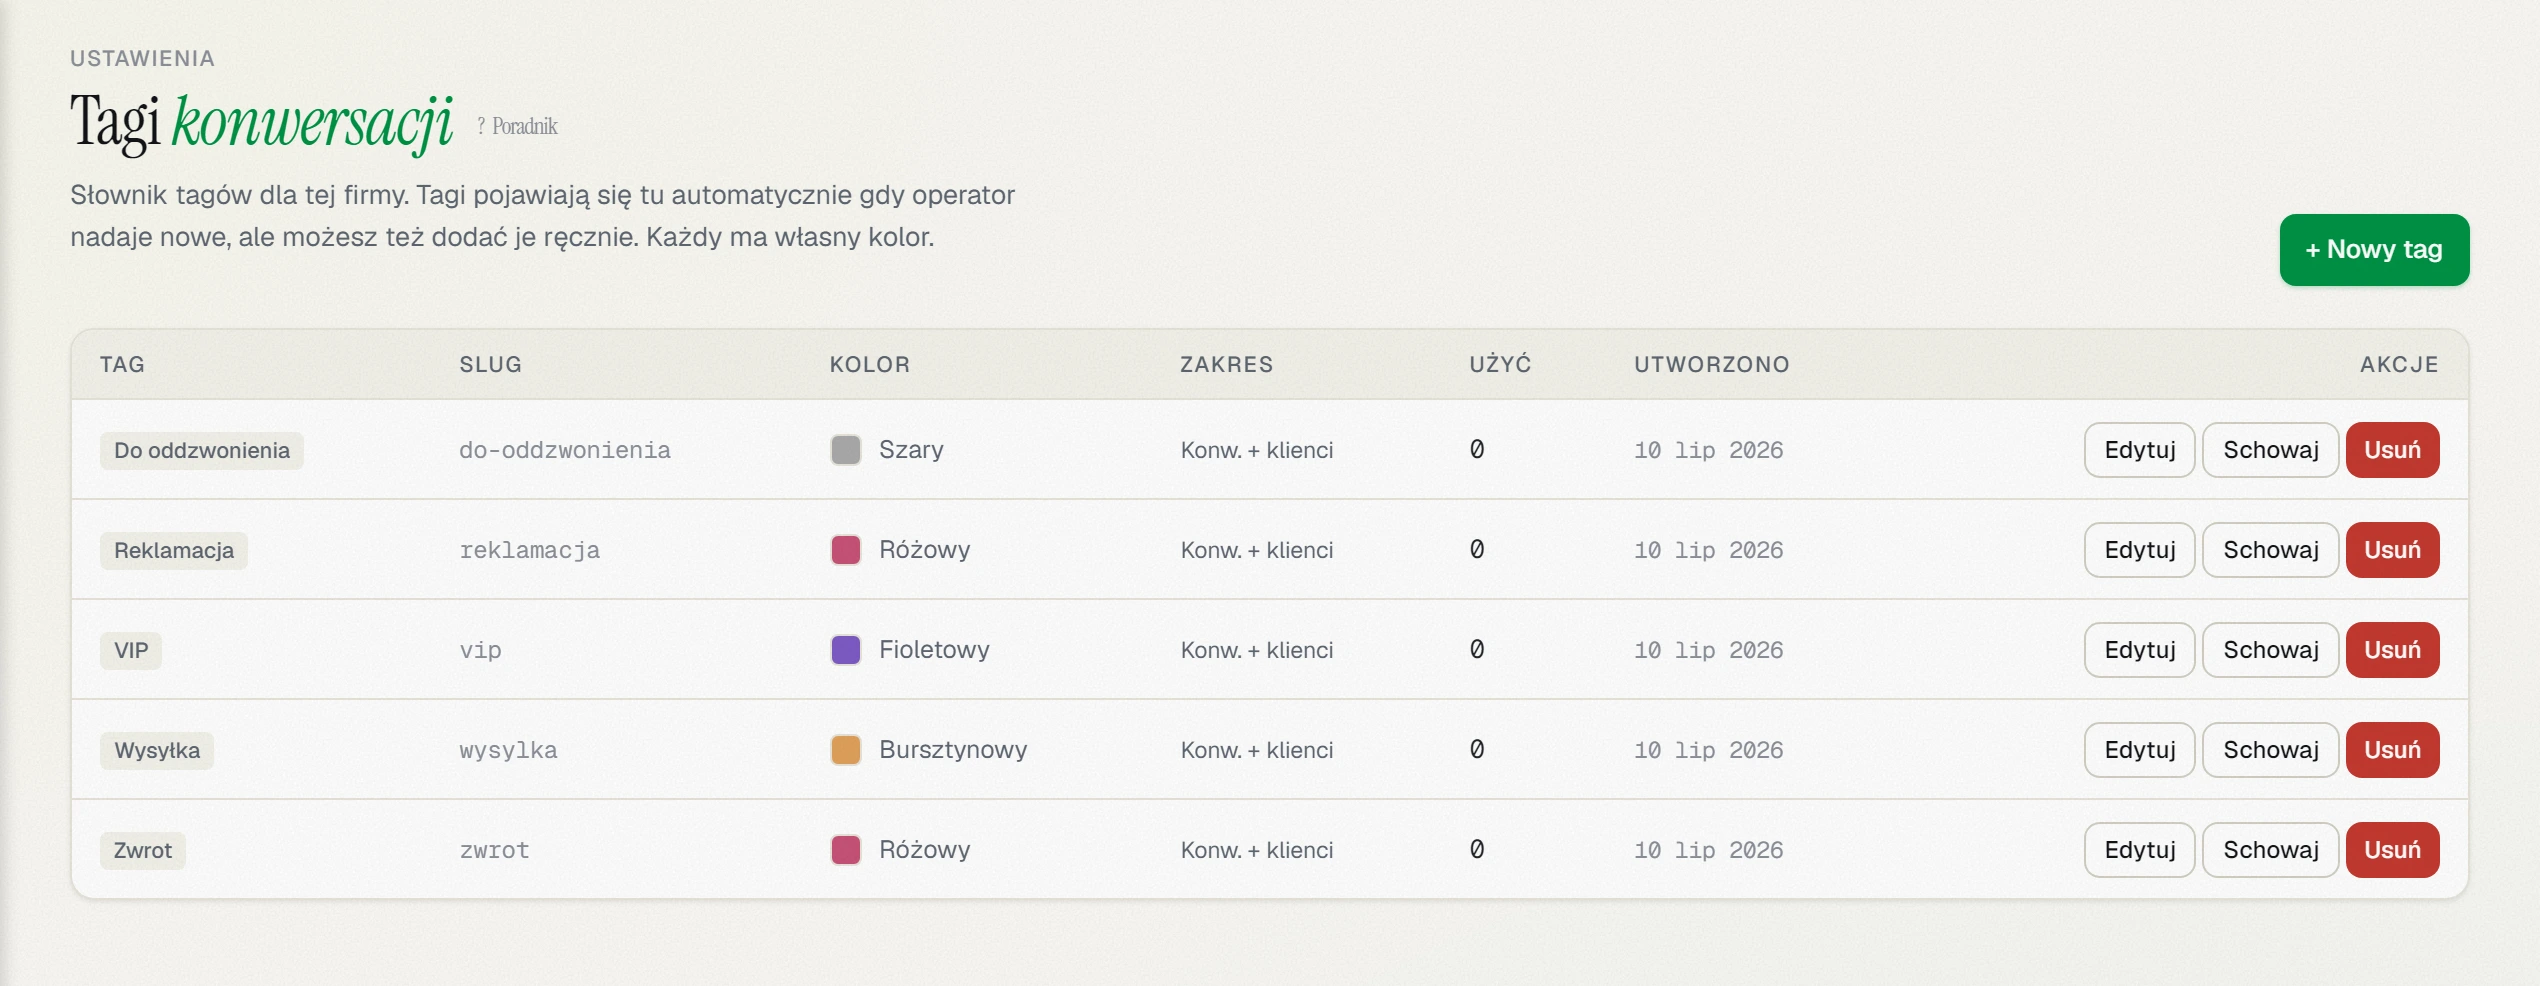Click the Fioletowy color name
Image resolution: width=2540 pixels, height=986 pixels.
(934, 650)
